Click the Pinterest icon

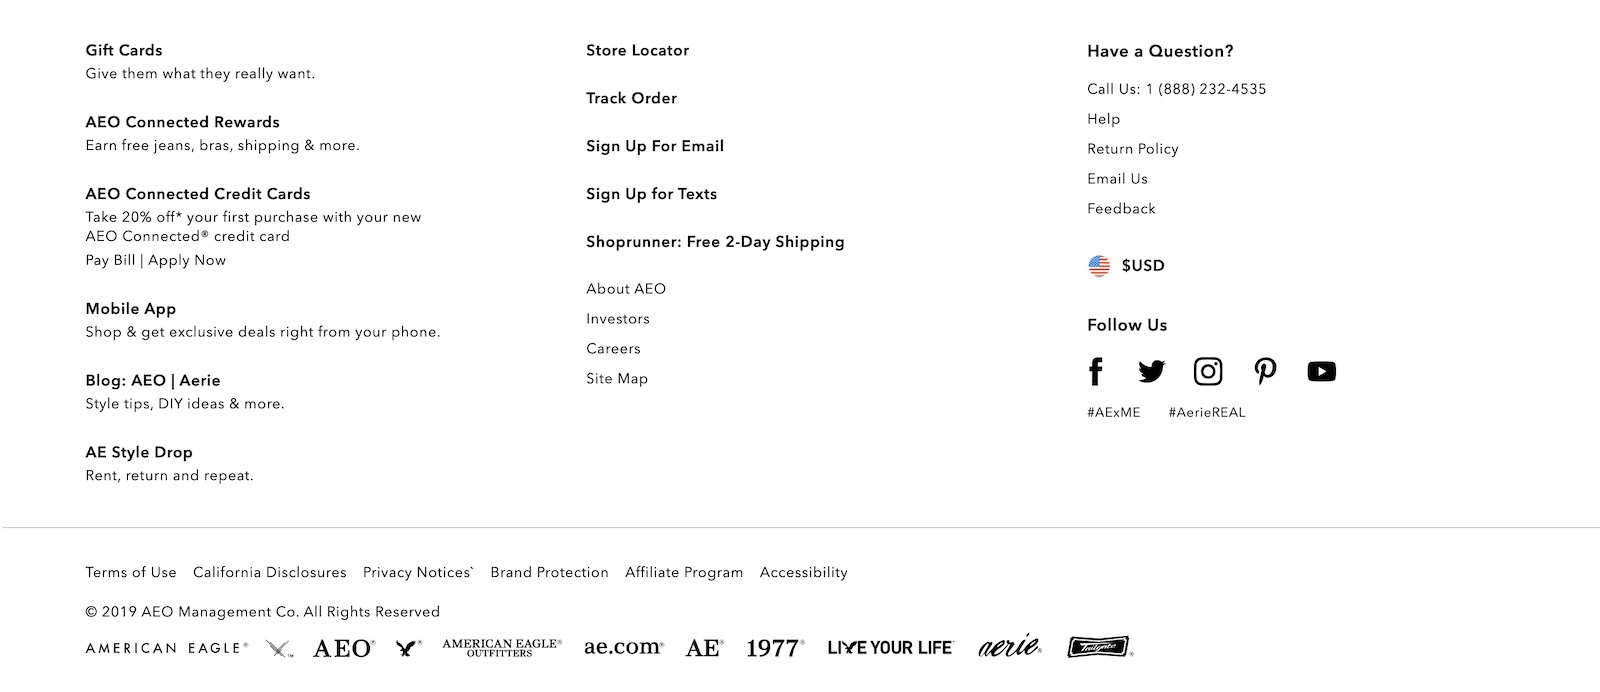tap(1265, 372)
